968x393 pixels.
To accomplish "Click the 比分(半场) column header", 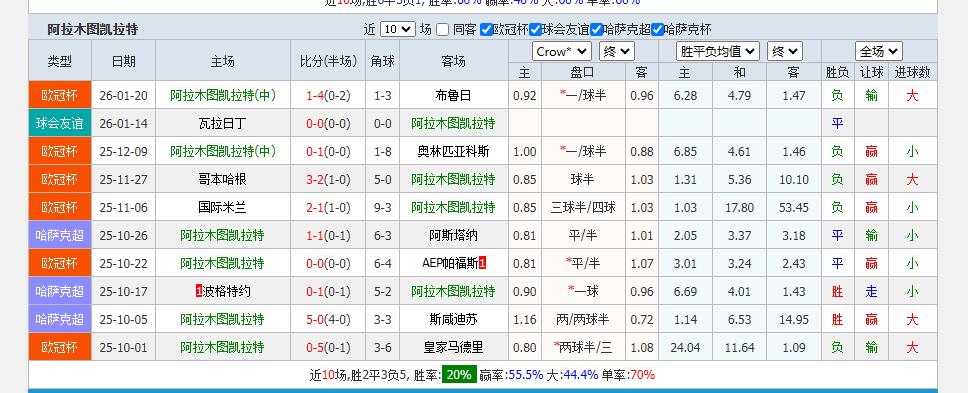I will (x=328, y=61).
